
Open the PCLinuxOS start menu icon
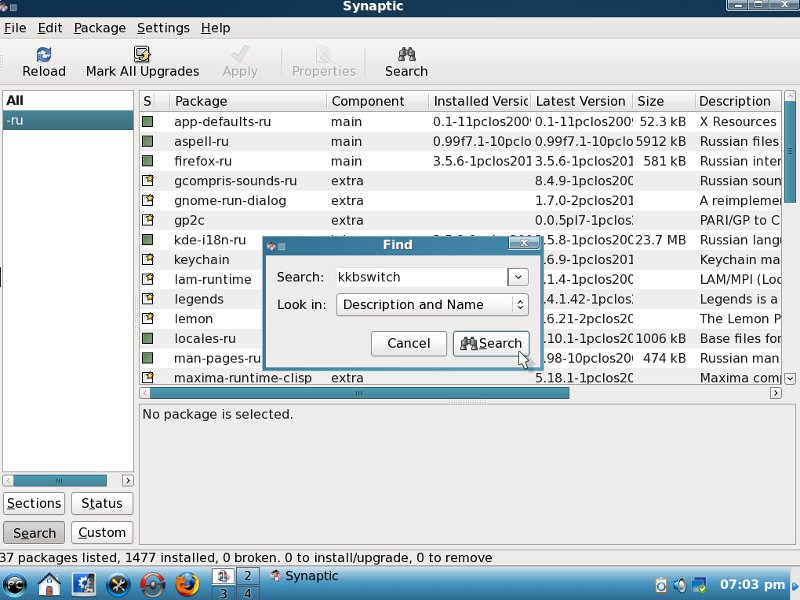(x=15, y=583)
